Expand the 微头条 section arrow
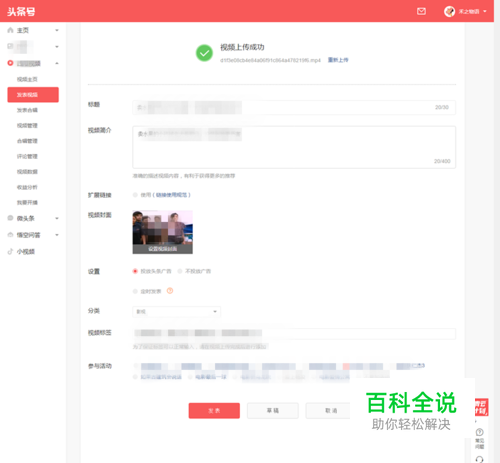Screen dimensions: 500x463 57,219
